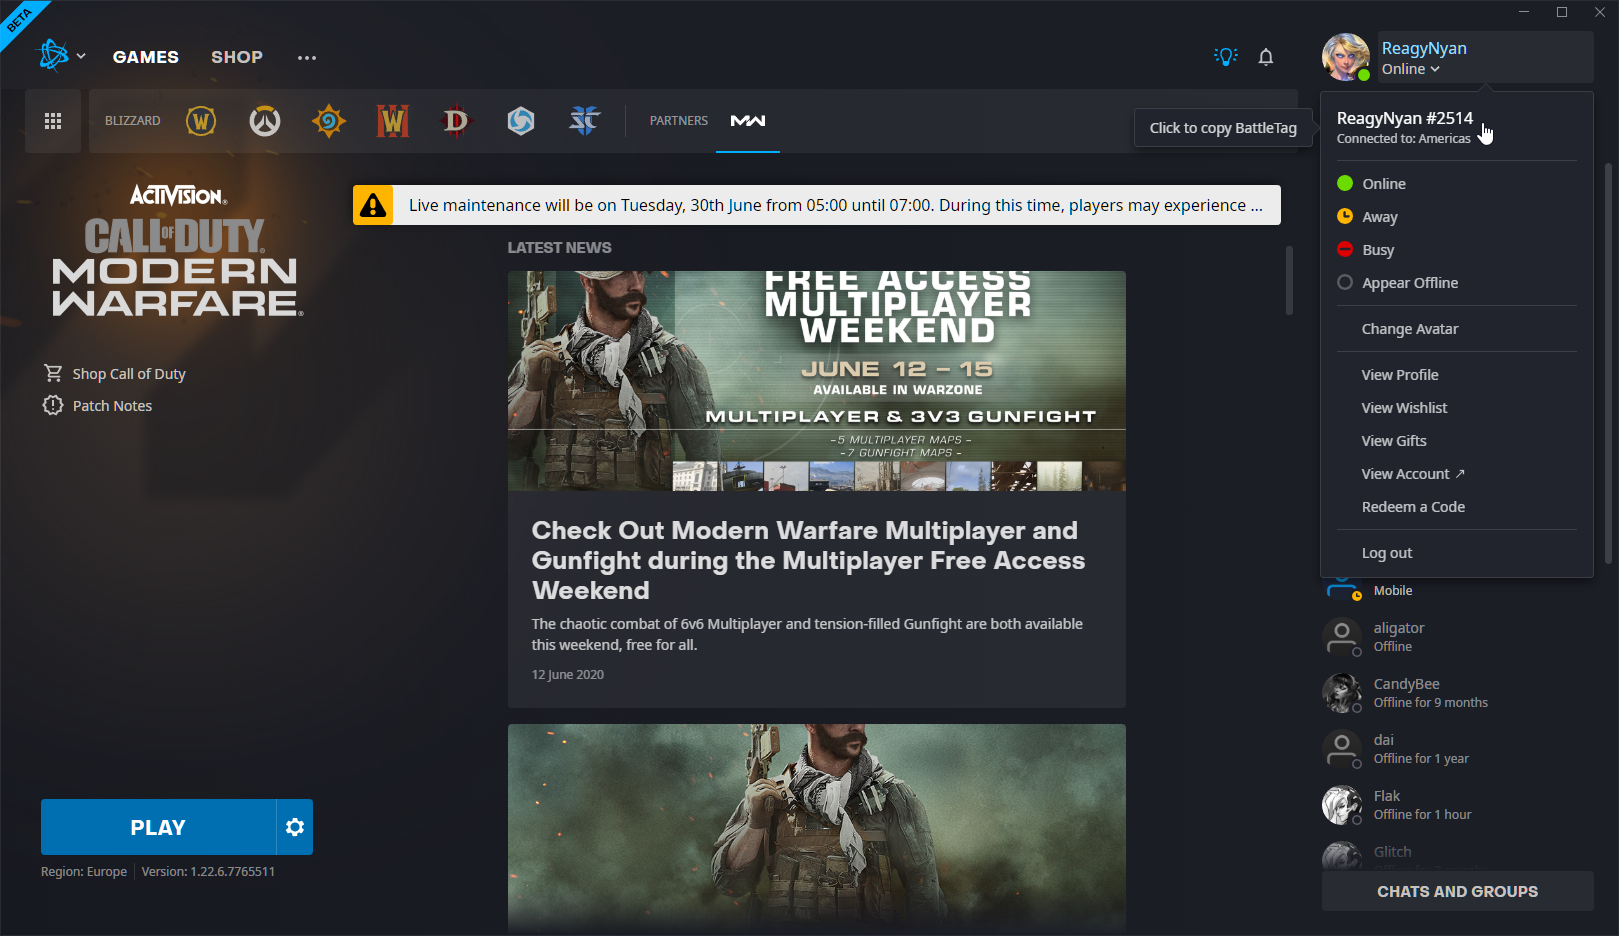Click the news feed scrollbar
Screen dimensions: 1619x936
coord(1289,280)
